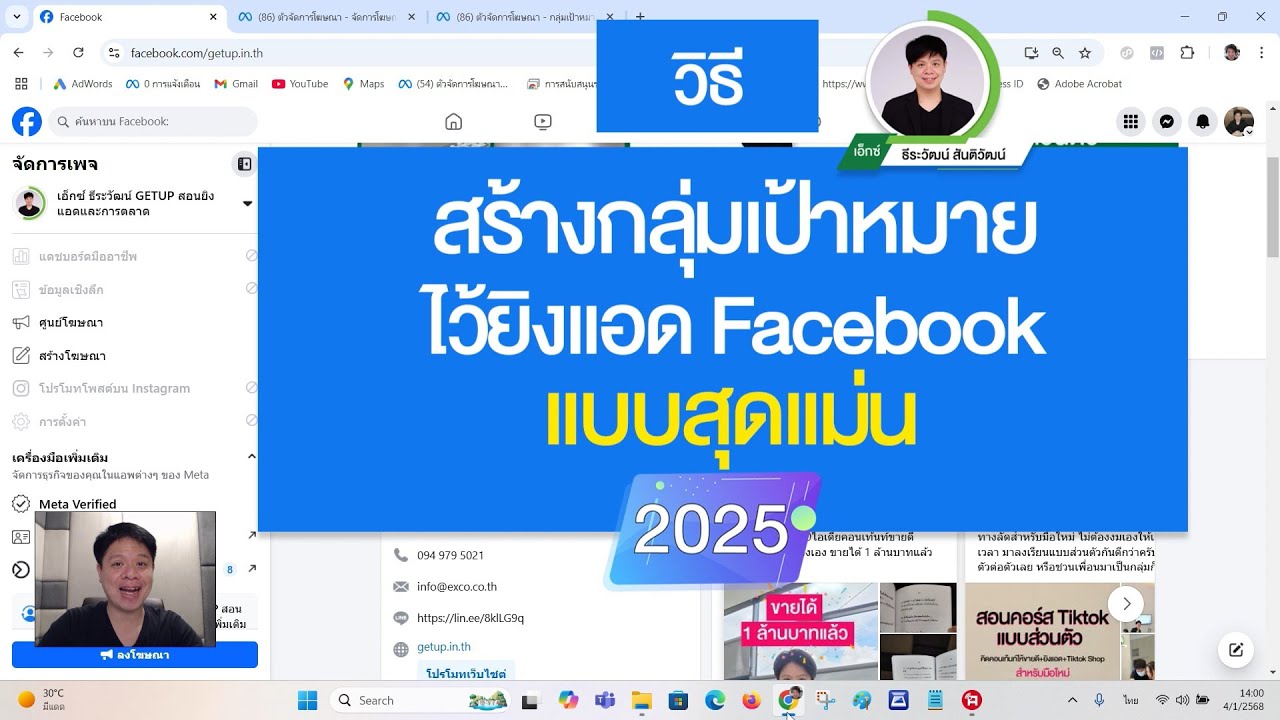Screen dimensions: 1280x720
Task: Open YouTube bookmark
Action: coord(300,84)
